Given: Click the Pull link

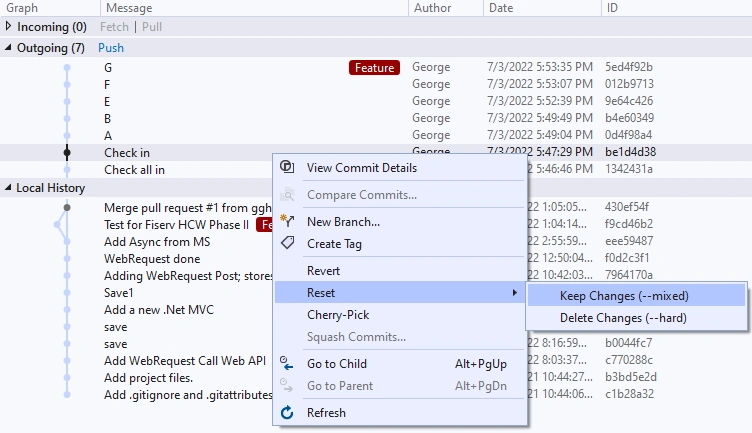Looking at the screenshot, I should (152, 27).
